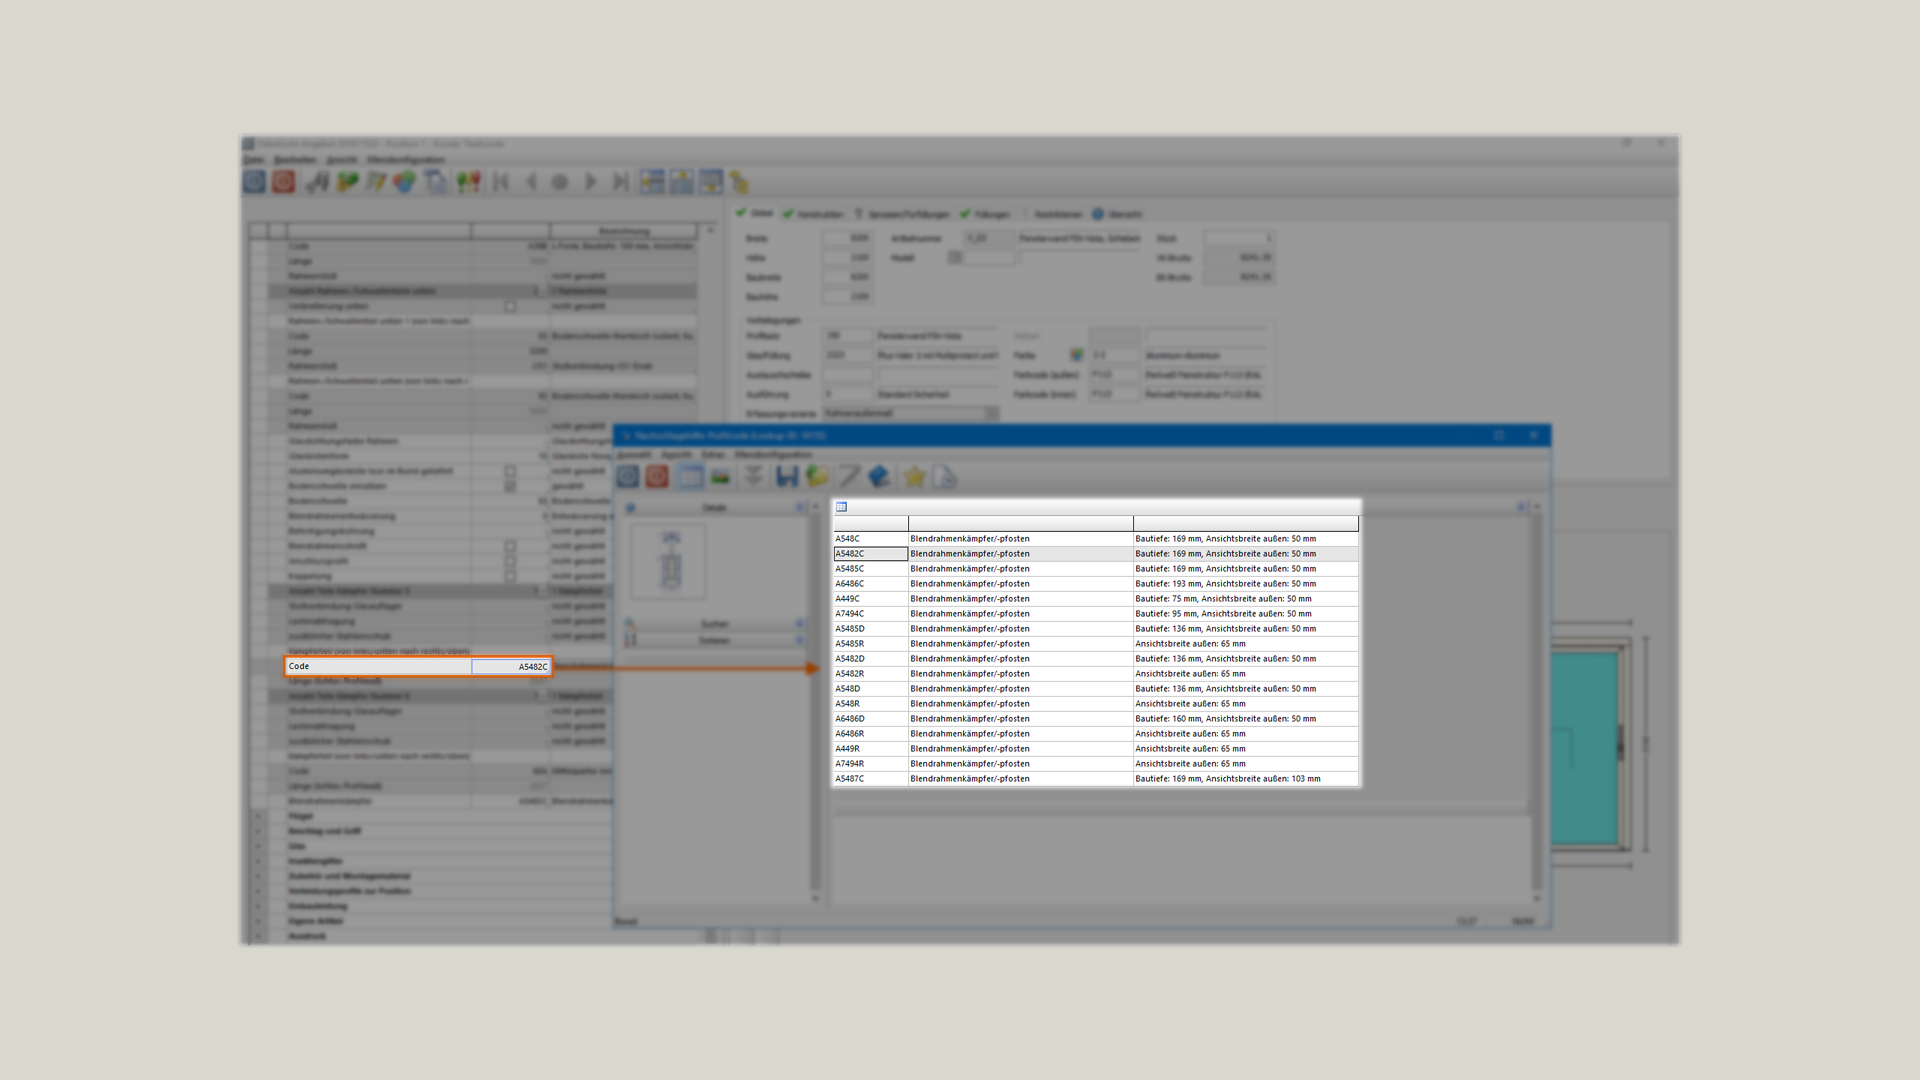Go to the next record in the main toolbar
The image size is (1920, 1080).
tap(591, 181)
